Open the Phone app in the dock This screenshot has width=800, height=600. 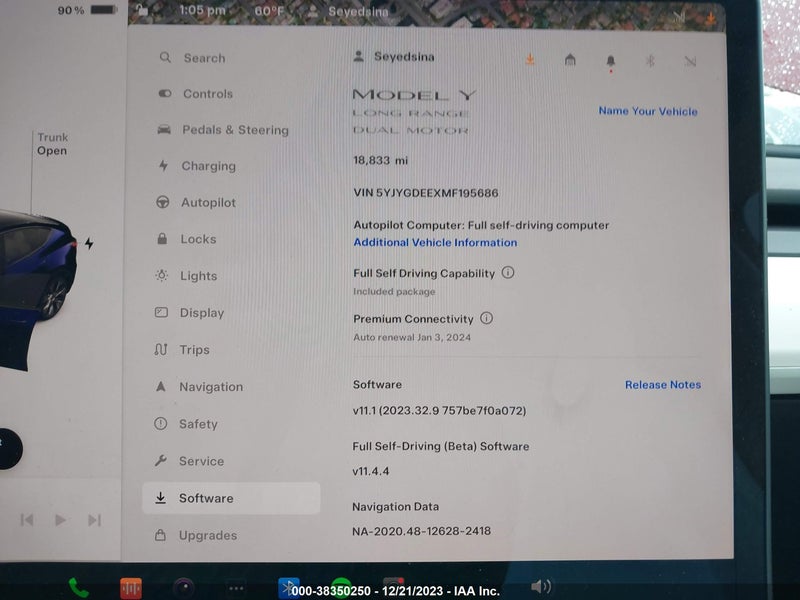pyautogui.click(x=78, y=588)
